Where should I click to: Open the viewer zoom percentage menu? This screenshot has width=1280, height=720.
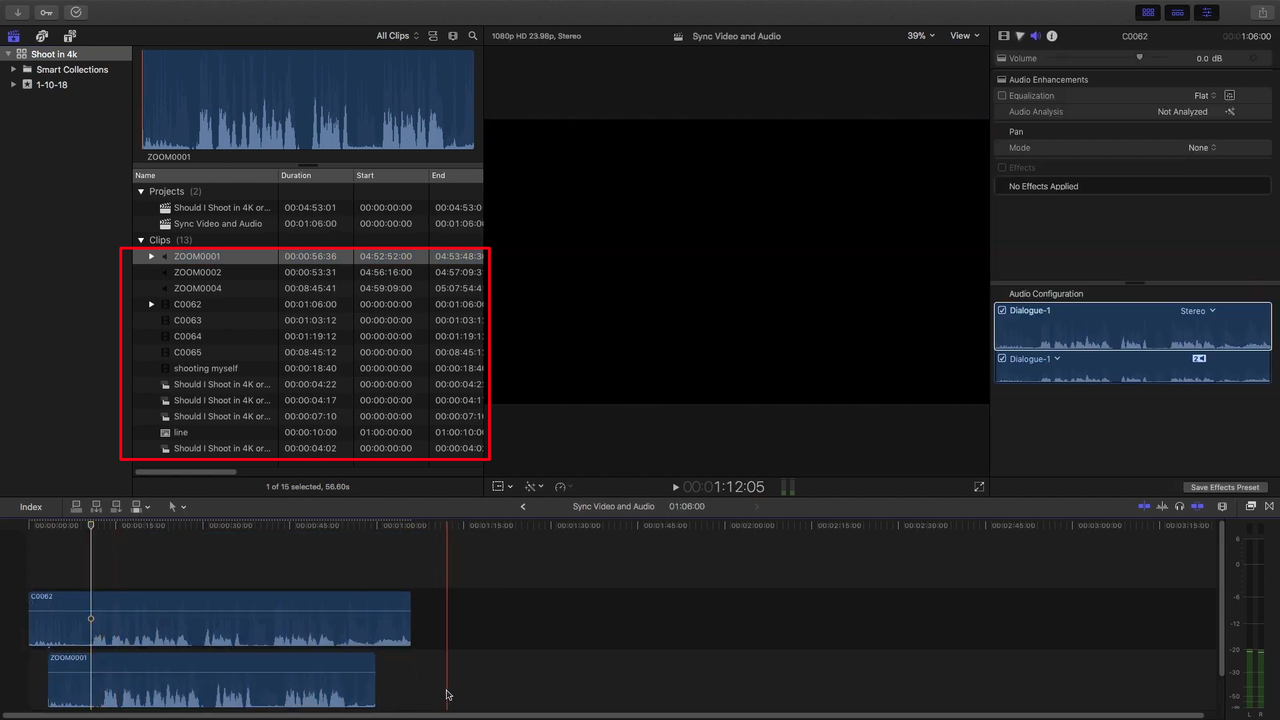click(x=917, y=35)
